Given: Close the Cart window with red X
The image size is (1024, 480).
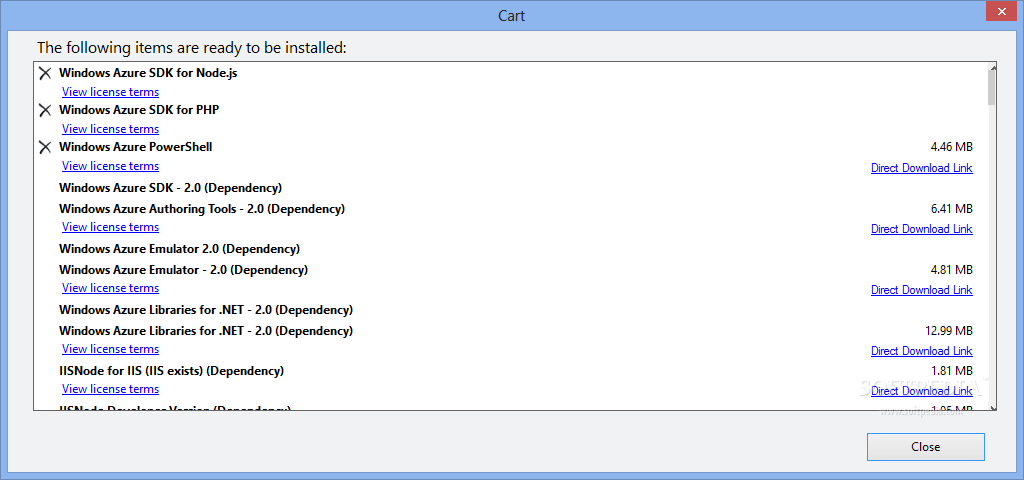Looking at the screenshot, I should click(1001, 11).
